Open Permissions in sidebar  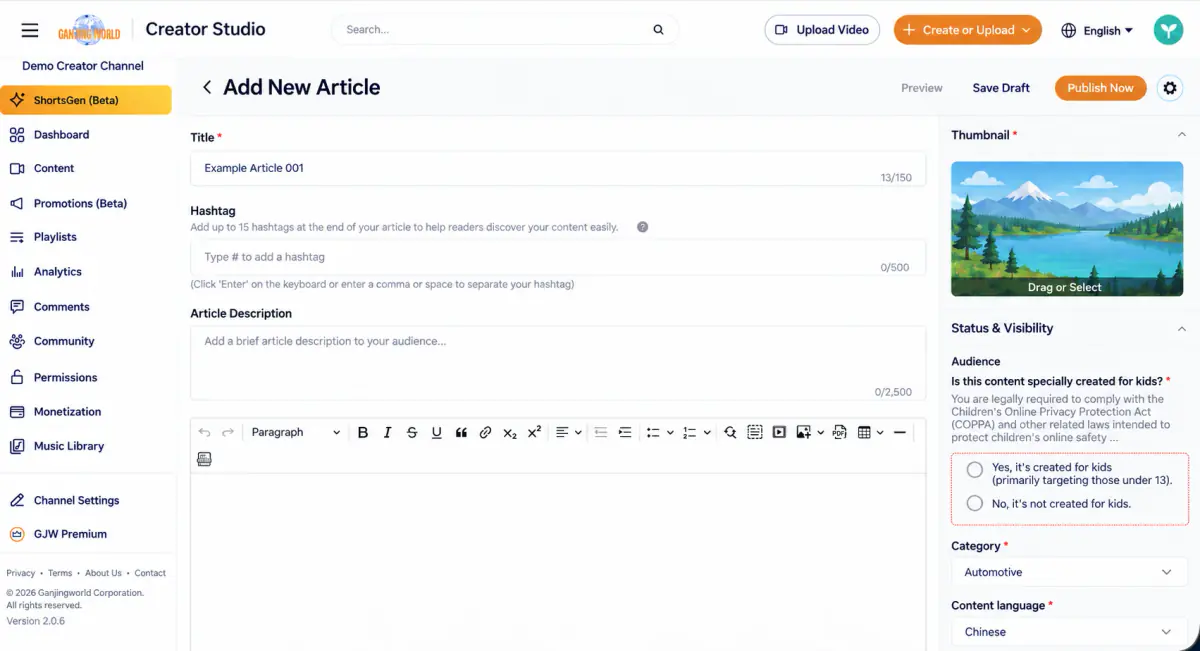coord(65,377)
